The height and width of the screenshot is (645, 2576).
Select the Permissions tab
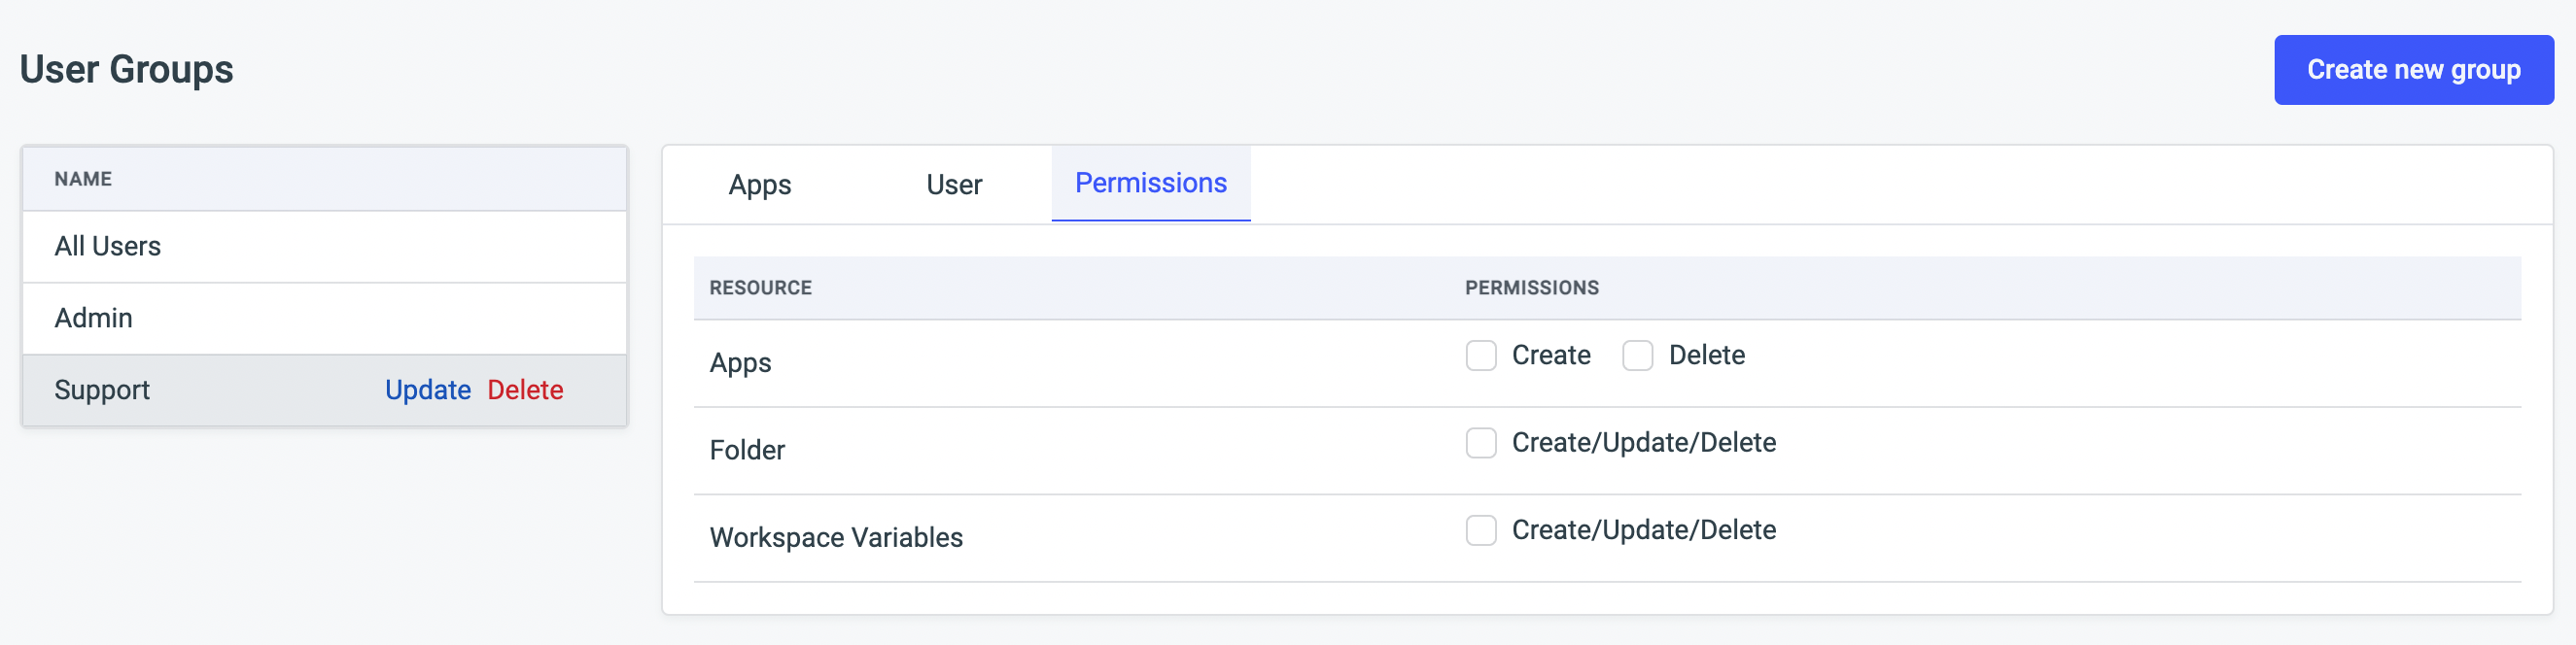click(x=1150, y=183)
